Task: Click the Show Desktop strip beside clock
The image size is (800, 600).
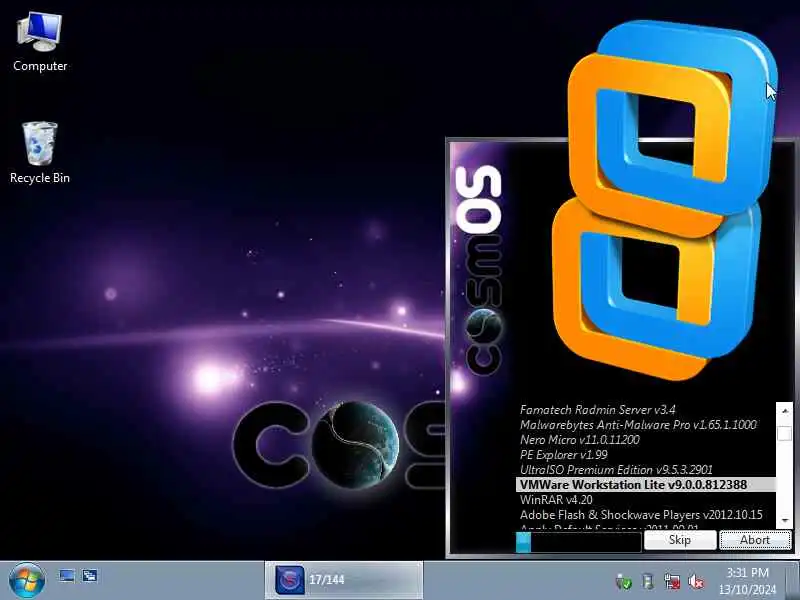Action: (x=793, y=581)
